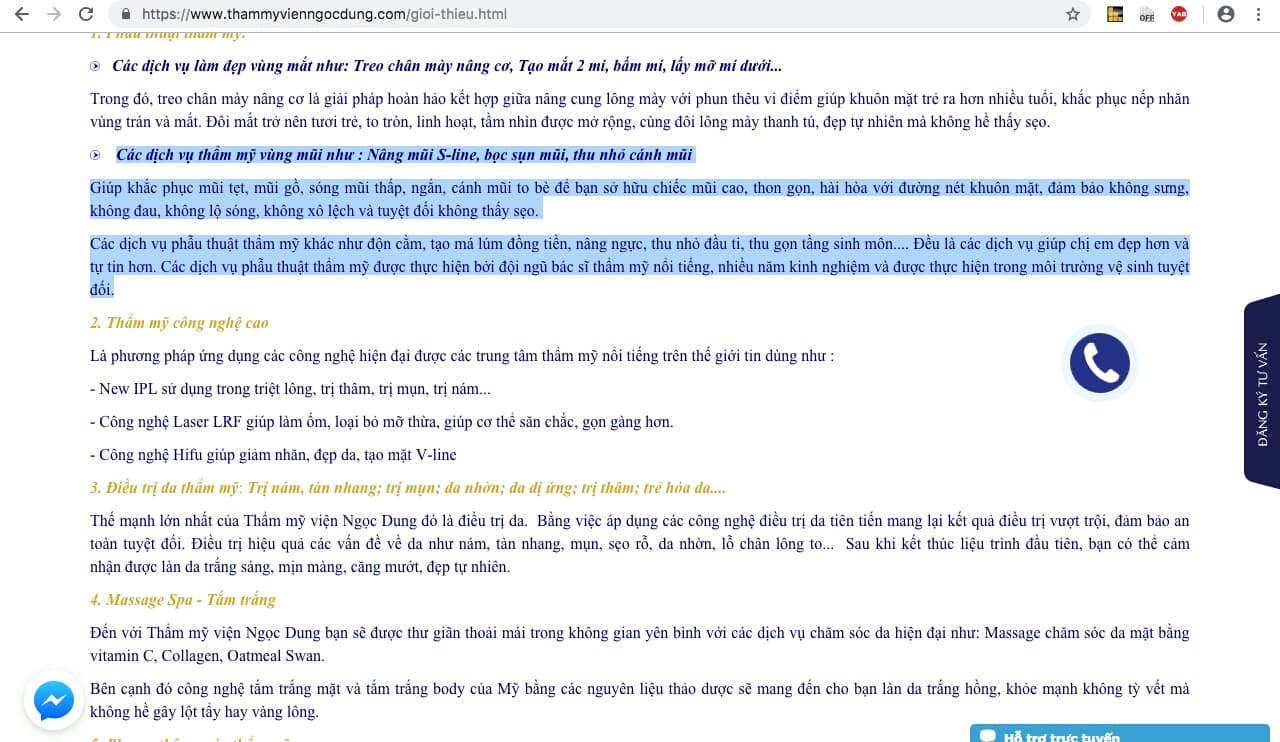The width and height of the screenshot is (1280, 742).
Task: Open the Facebook Messenger chat bubble
Action: point(54,701)
